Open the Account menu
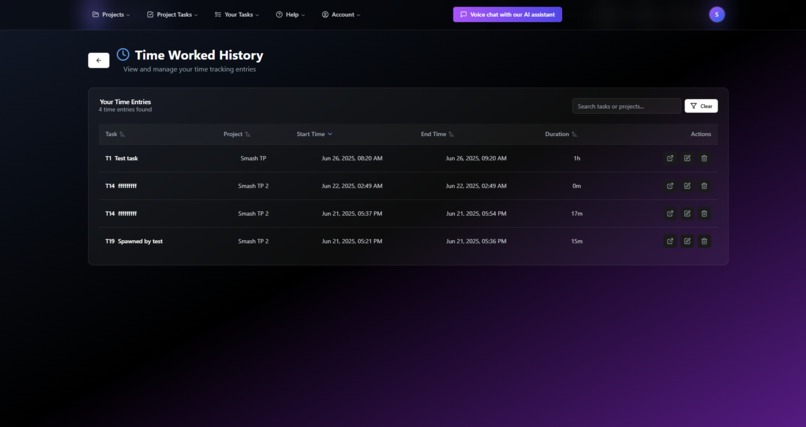This screenshot has width=806, height=427. pos(341,14)
